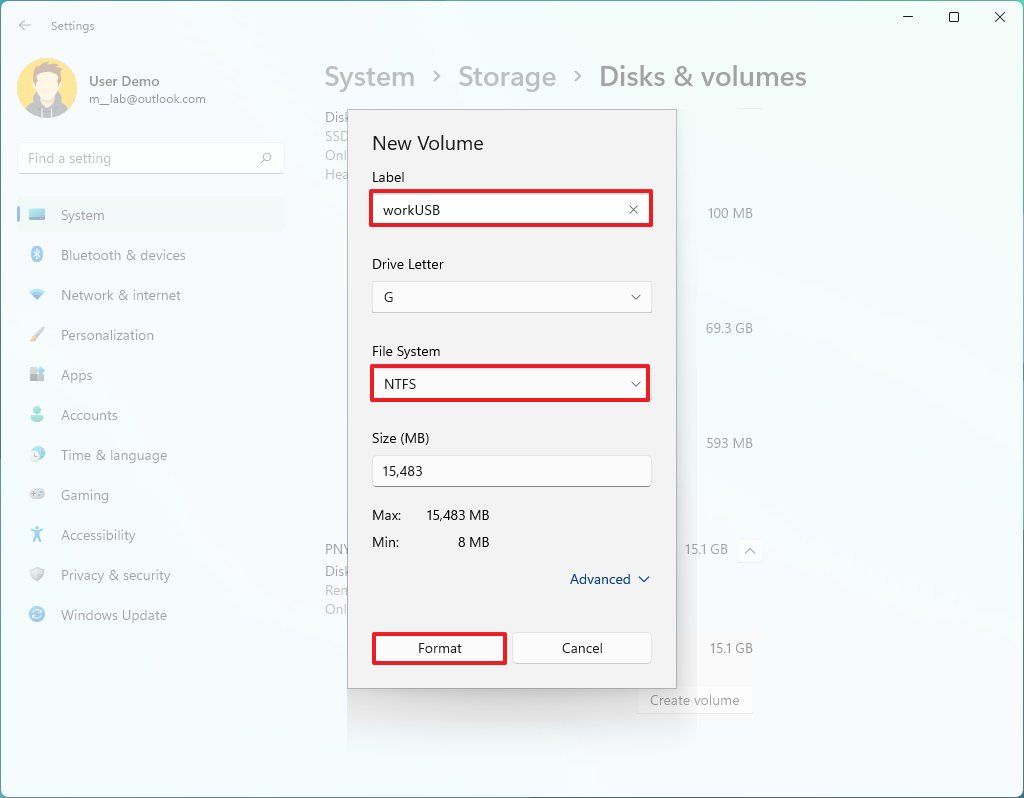
Task: Click the User Demo profile picture
Action: 47,88
